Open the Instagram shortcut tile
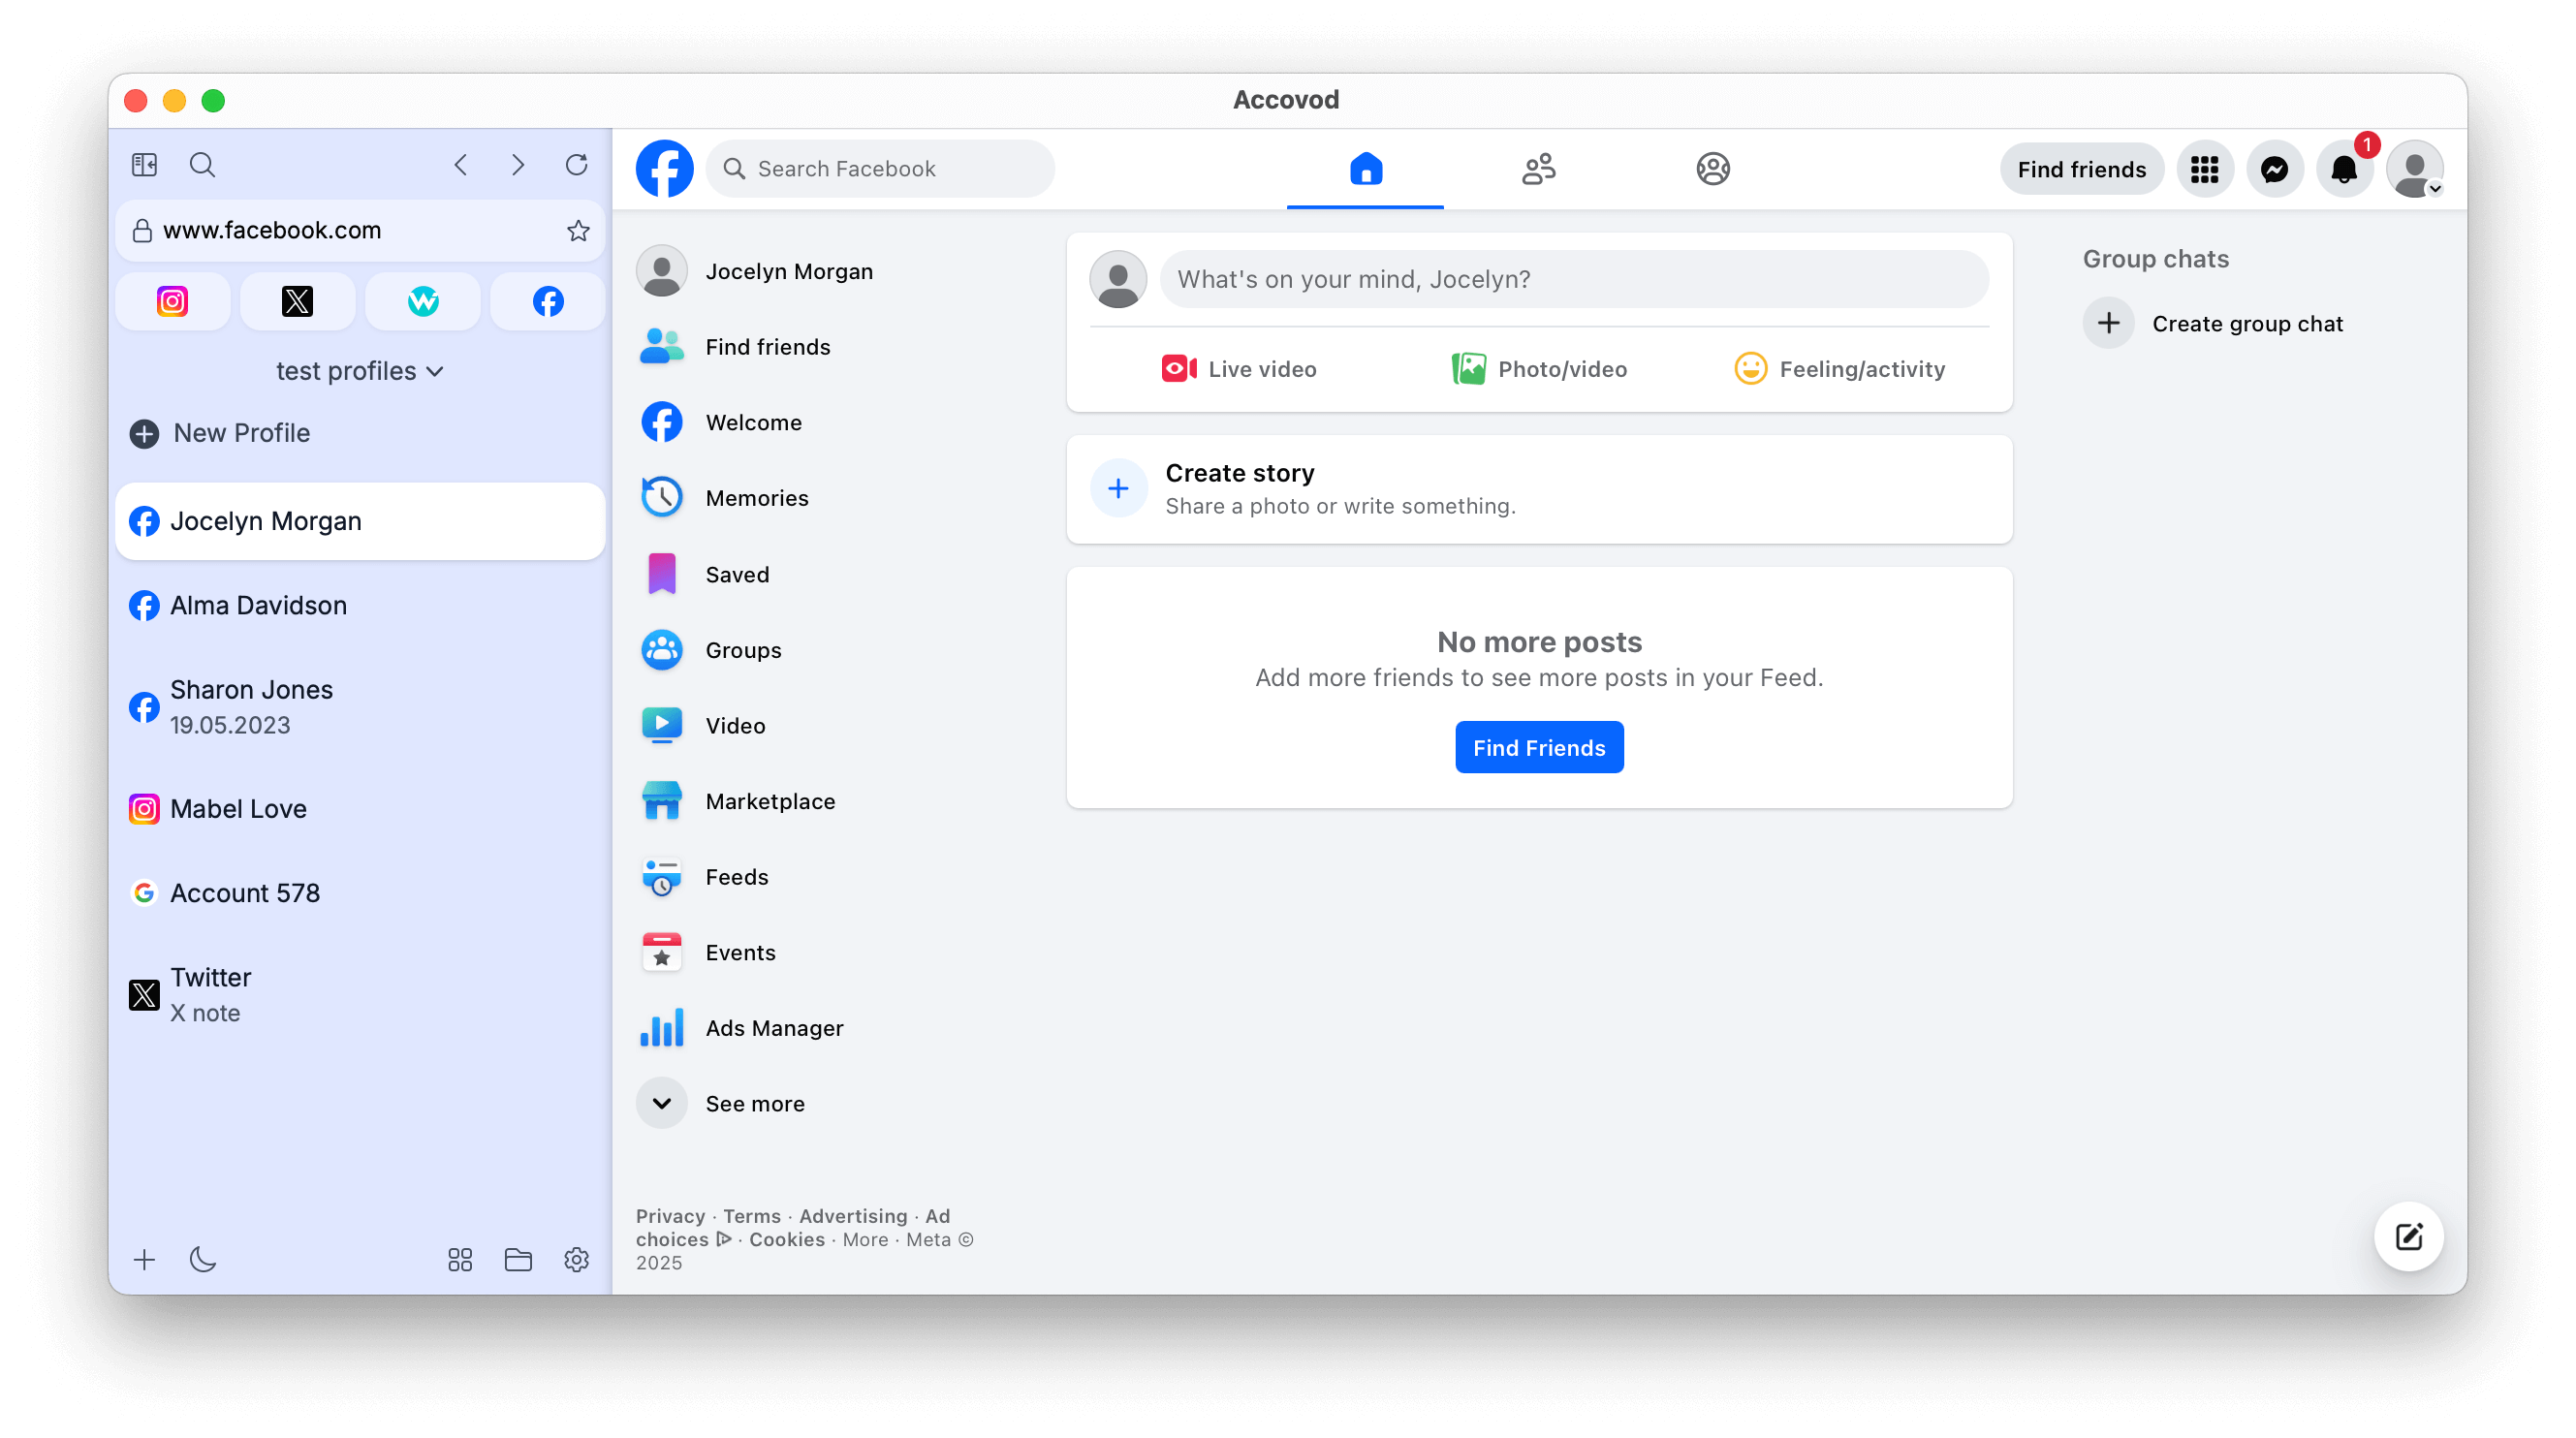The image size is (2576, 1438). coord(172,301)
